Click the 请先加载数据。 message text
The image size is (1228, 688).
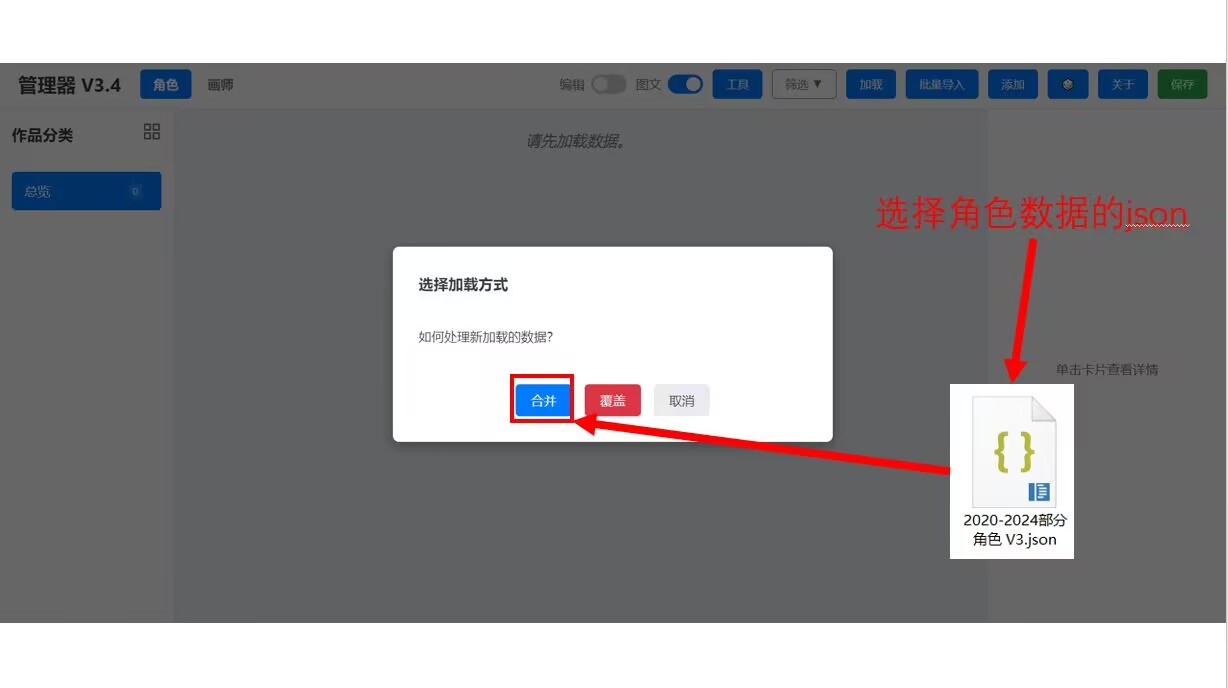click(x=577, y=141)
